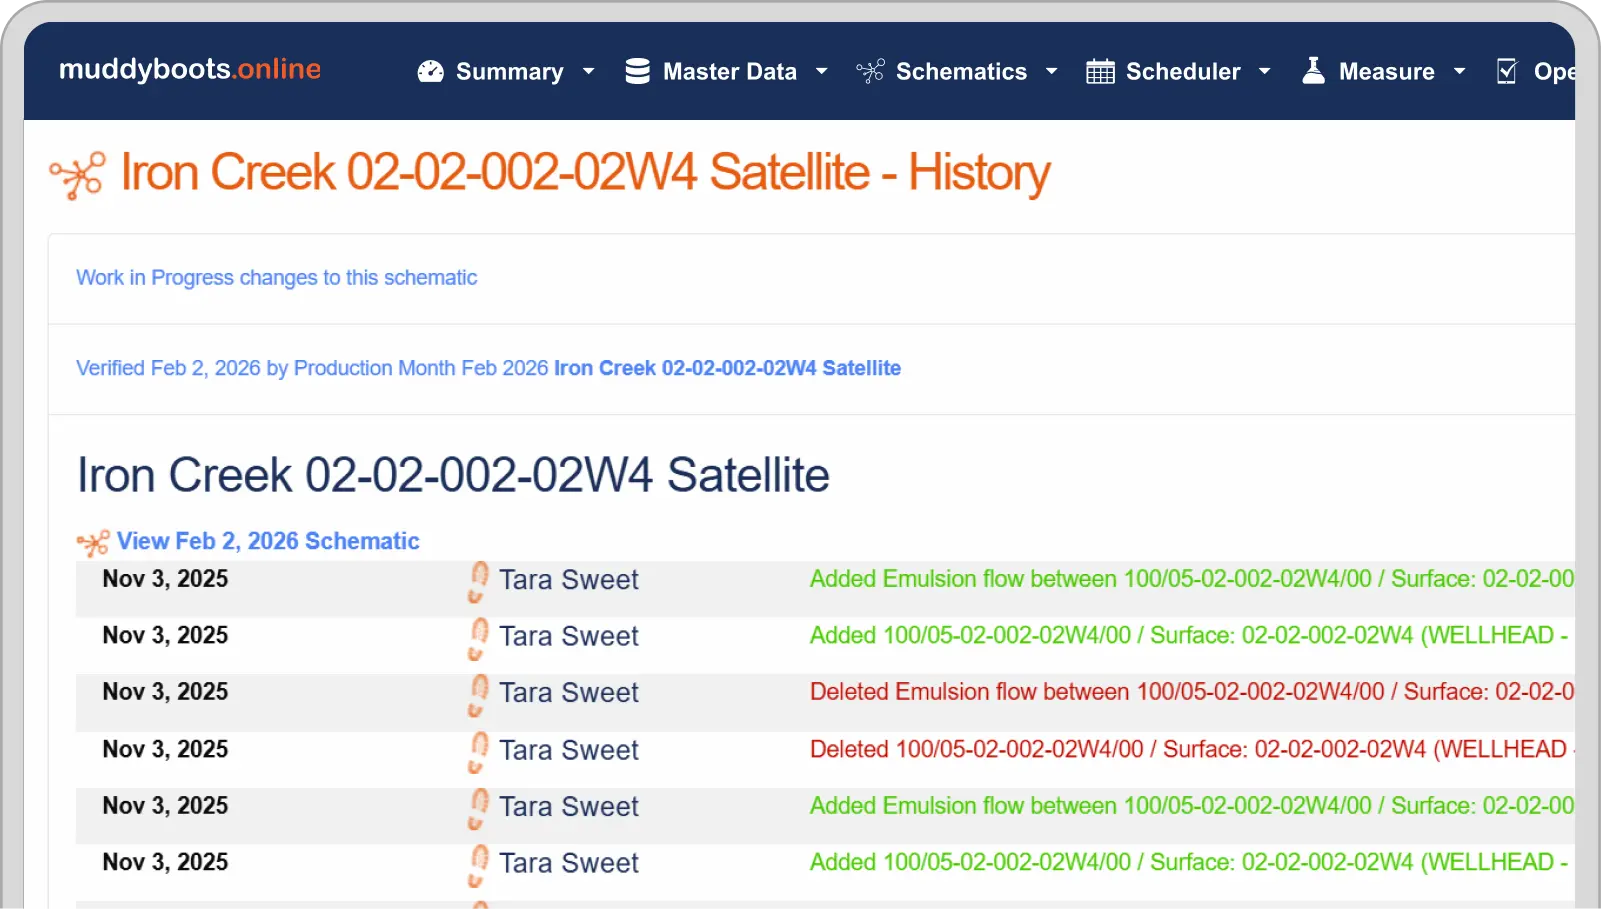Click the schematic icon beside the page title
1601x909 pixels.
[78, 175]
